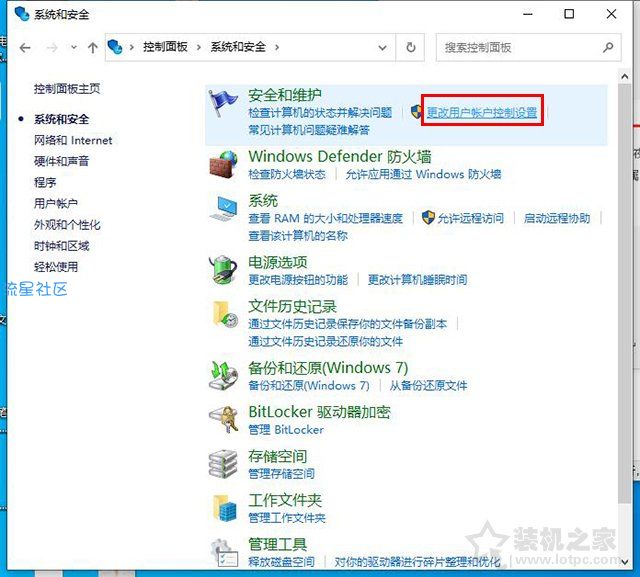Viewport: 640px width, 577px height.
Task: Select 用户帐户 in the sidebar
Action: click(56, 203)
